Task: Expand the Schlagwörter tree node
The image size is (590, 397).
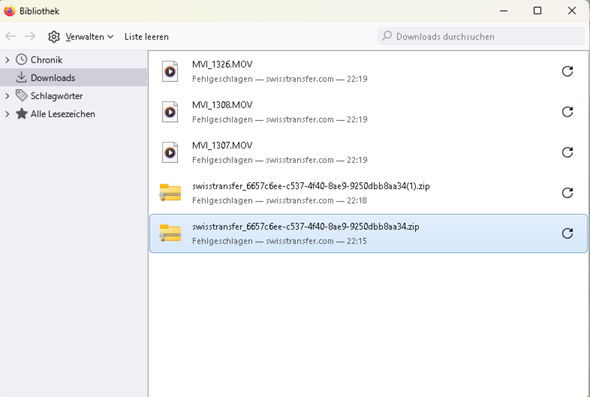Action: coord(7,96)
